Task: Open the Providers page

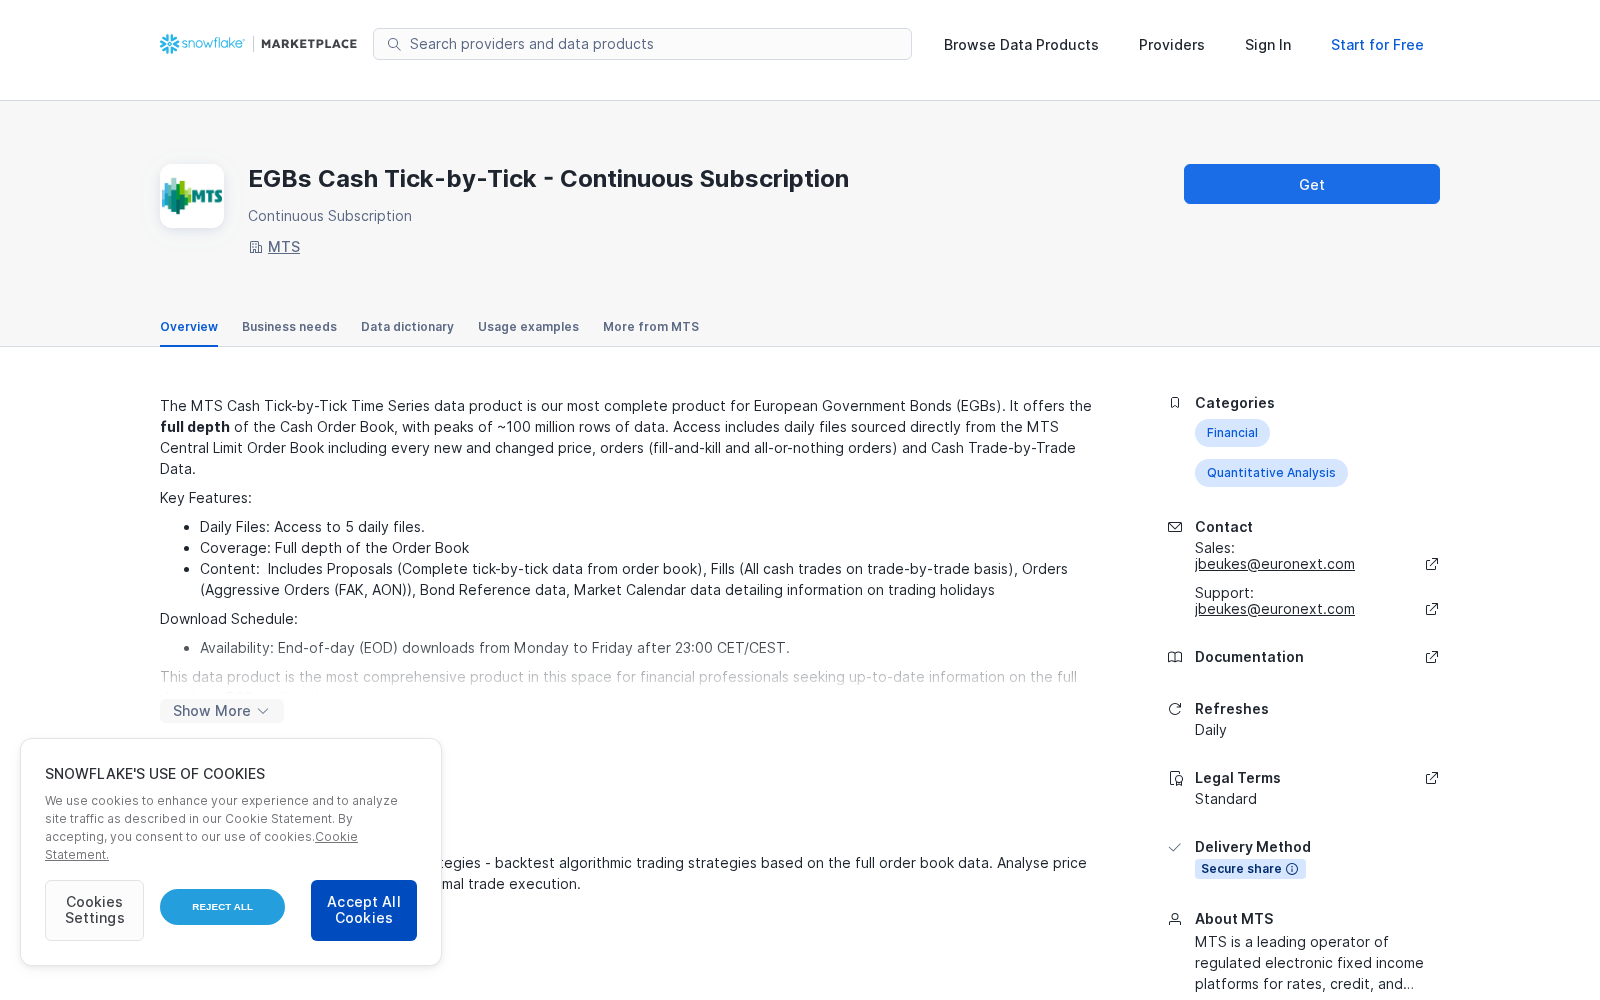Action: click(x=1172, y=45)
